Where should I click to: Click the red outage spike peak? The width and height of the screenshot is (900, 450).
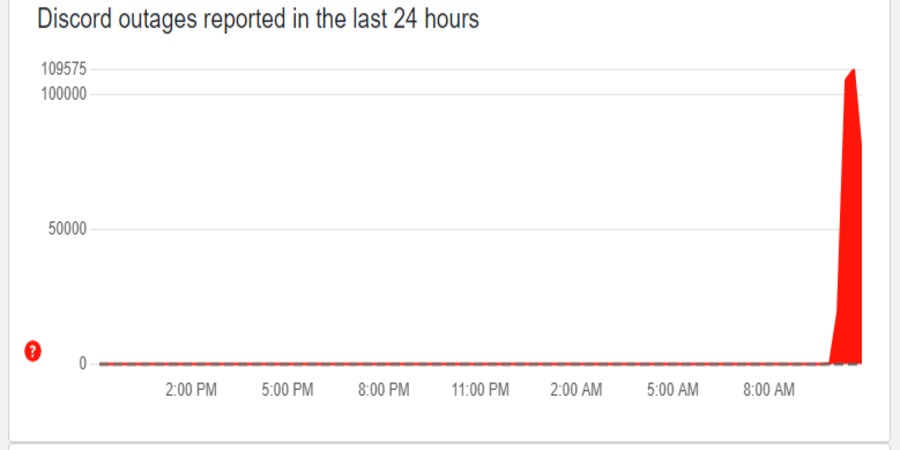pyautogui.click(x=854, y=71)
